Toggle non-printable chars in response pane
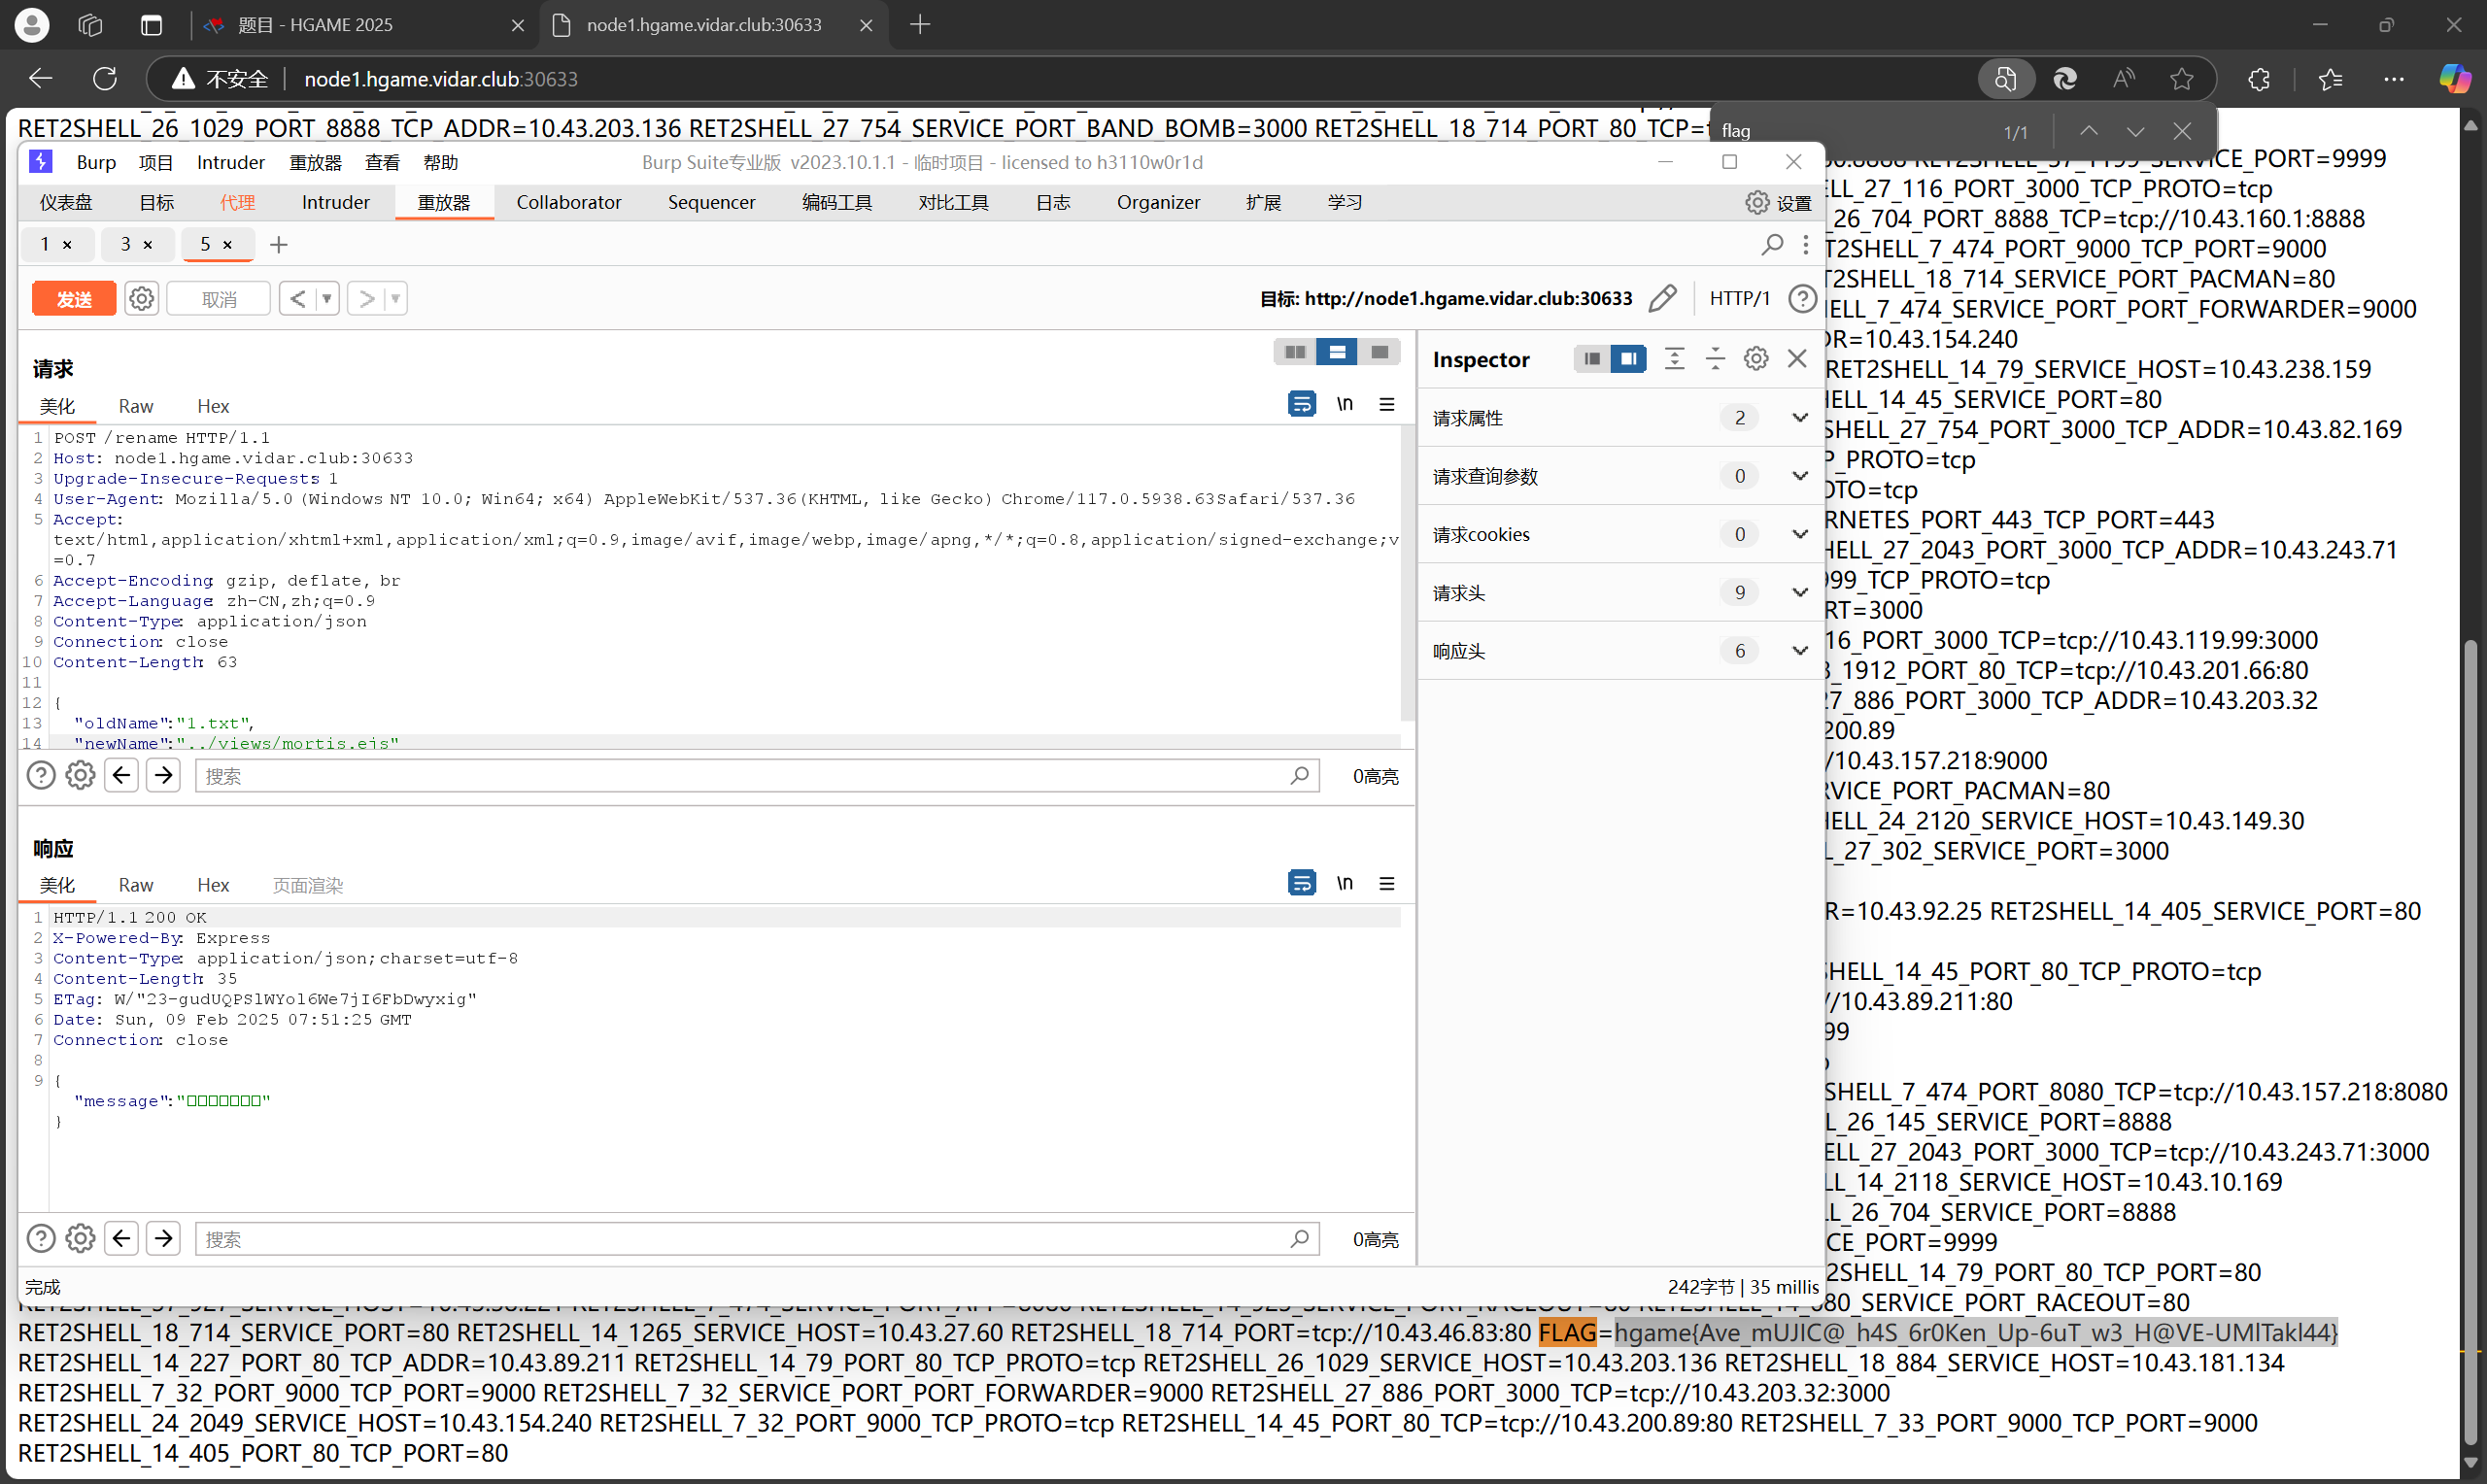Screen dimensions: 2487x1484 [1345, 883]
